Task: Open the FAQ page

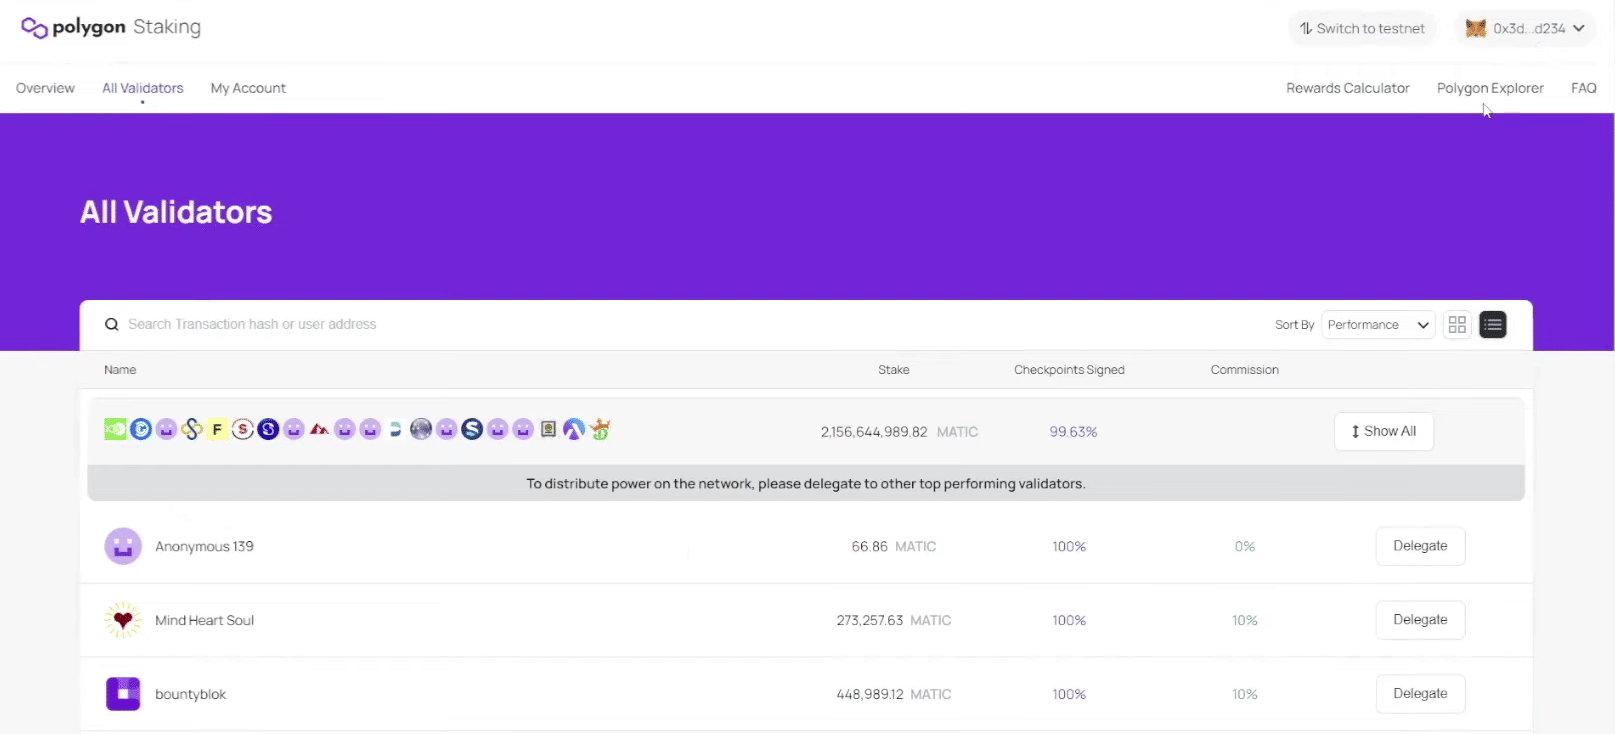Action: point(1584,88)
